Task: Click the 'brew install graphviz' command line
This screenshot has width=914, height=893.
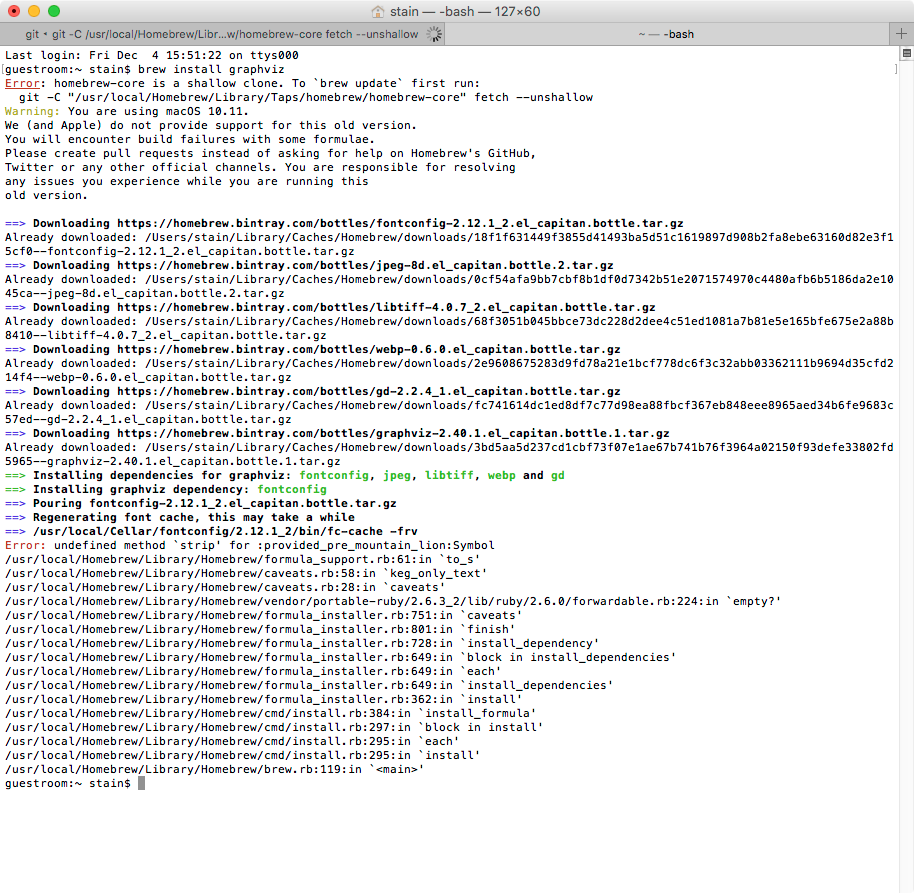Action: pos(145,69)
